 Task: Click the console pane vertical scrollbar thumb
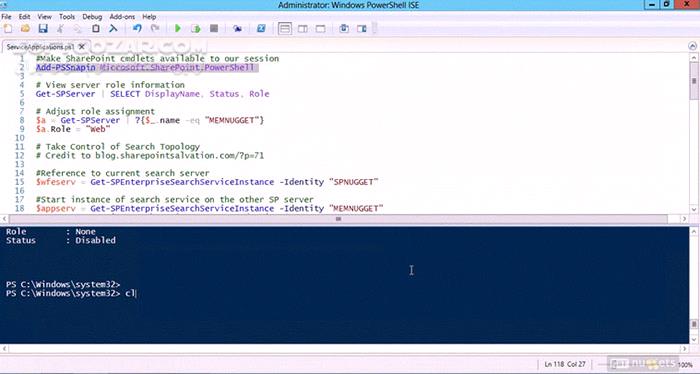pyautogui.click(x=694, y=324)
